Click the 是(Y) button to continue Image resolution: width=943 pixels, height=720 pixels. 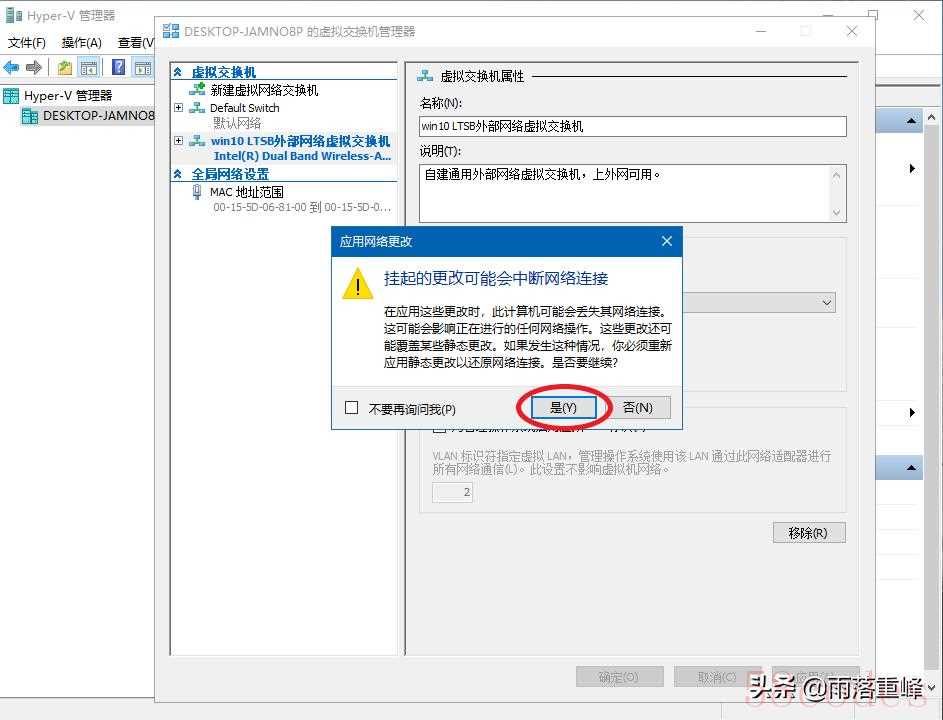564,407
